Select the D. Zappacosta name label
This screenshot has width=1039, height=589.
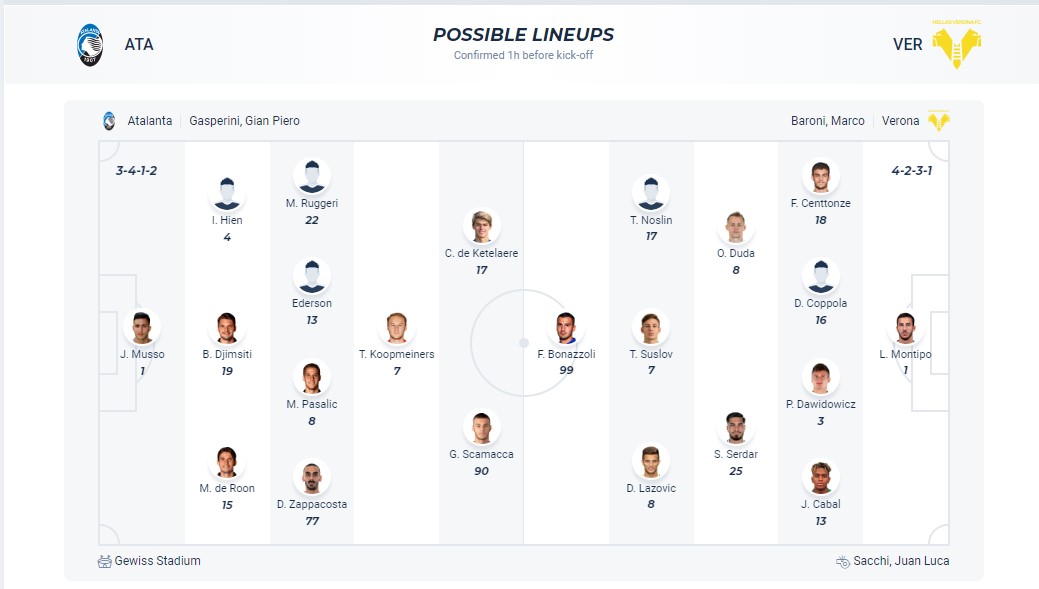click(x=312, y=504)
